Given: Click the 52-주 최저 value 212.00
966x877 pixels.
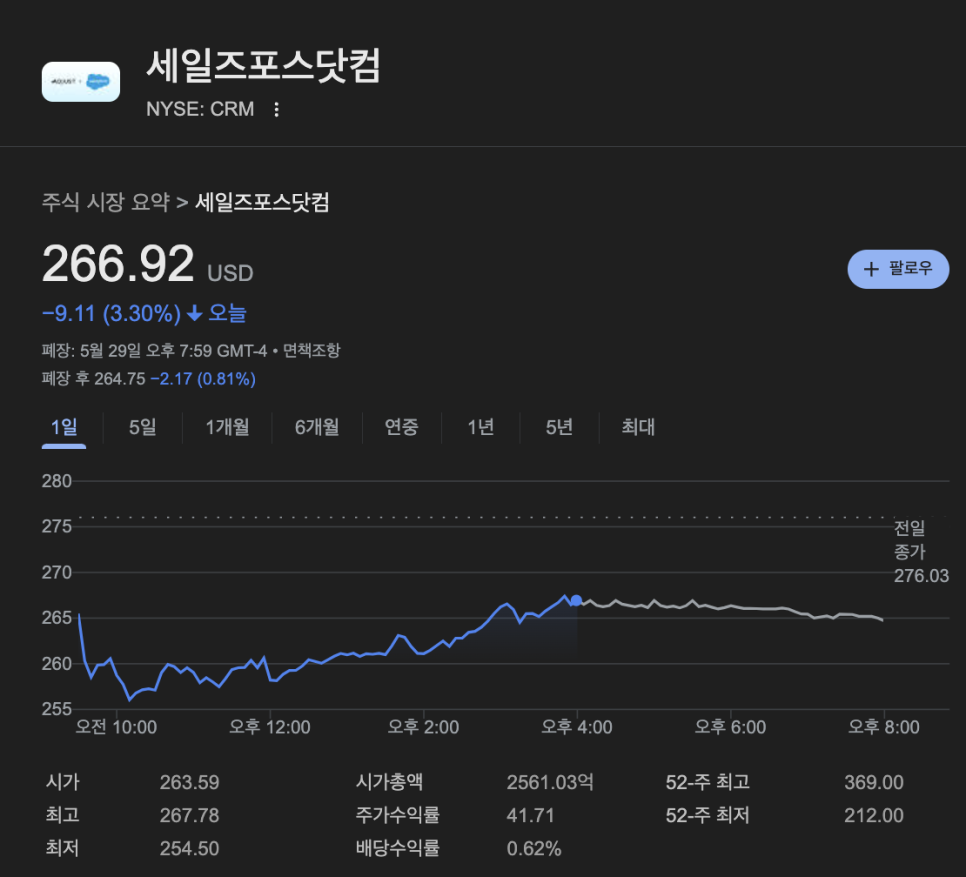Looking at the screenshot, I should pos(874,815).
